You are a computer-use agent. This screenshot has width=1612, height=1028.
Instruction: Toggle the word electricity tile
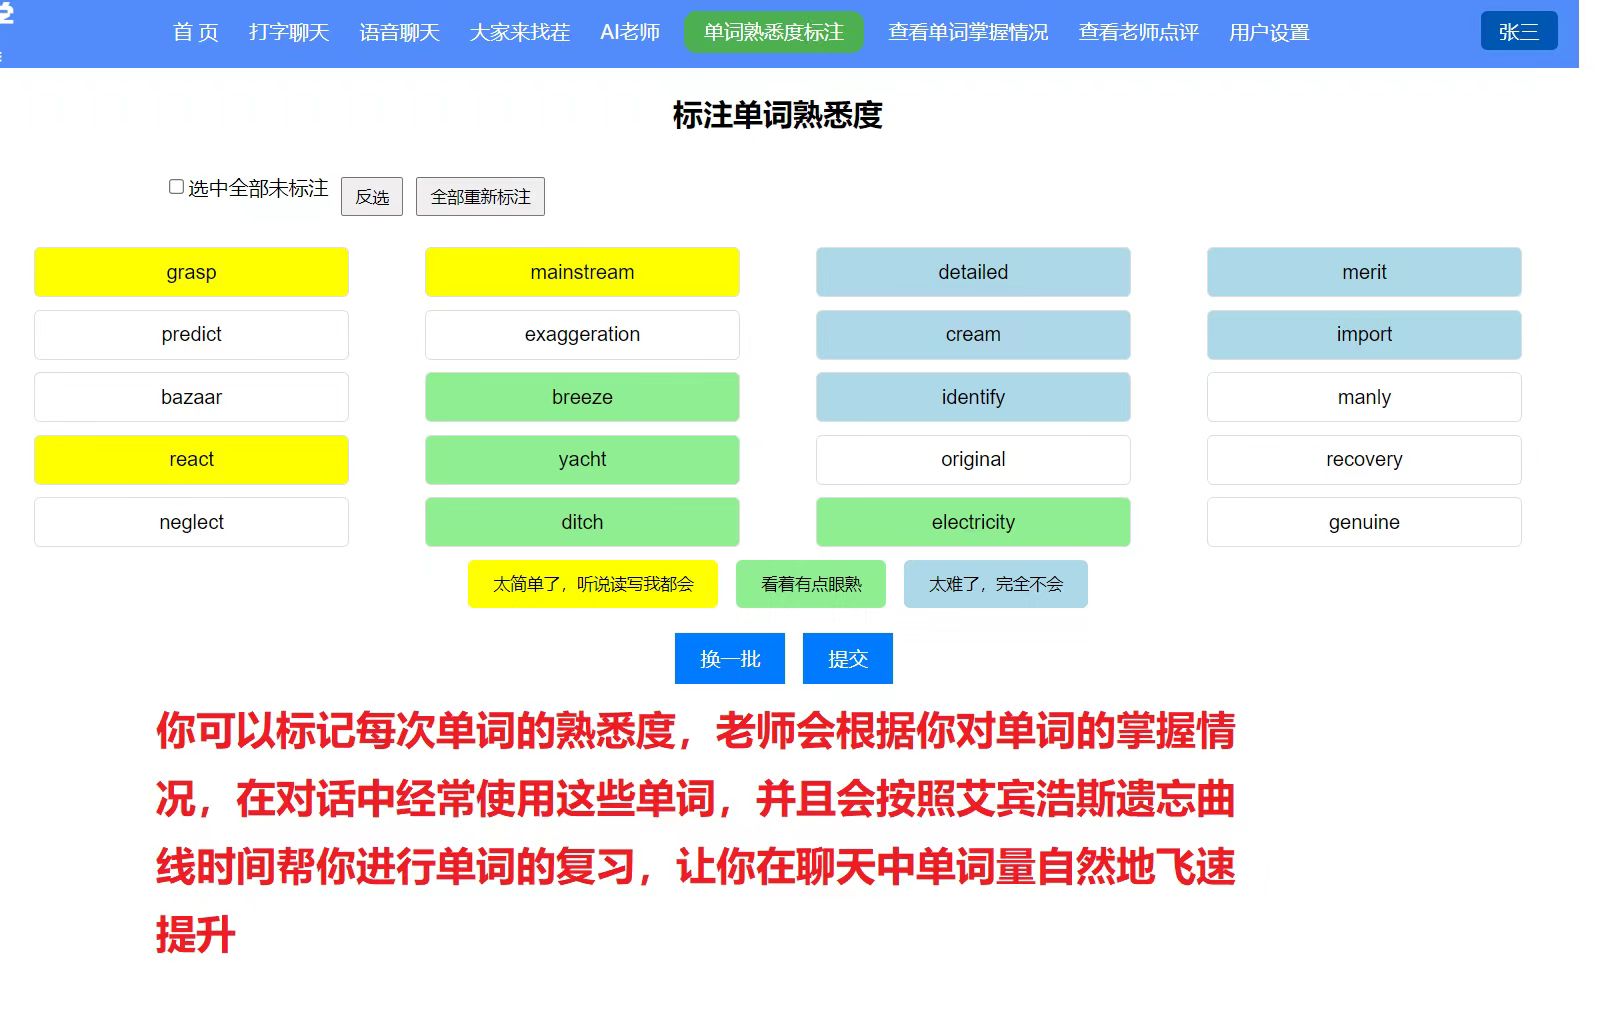coord(972,521)
